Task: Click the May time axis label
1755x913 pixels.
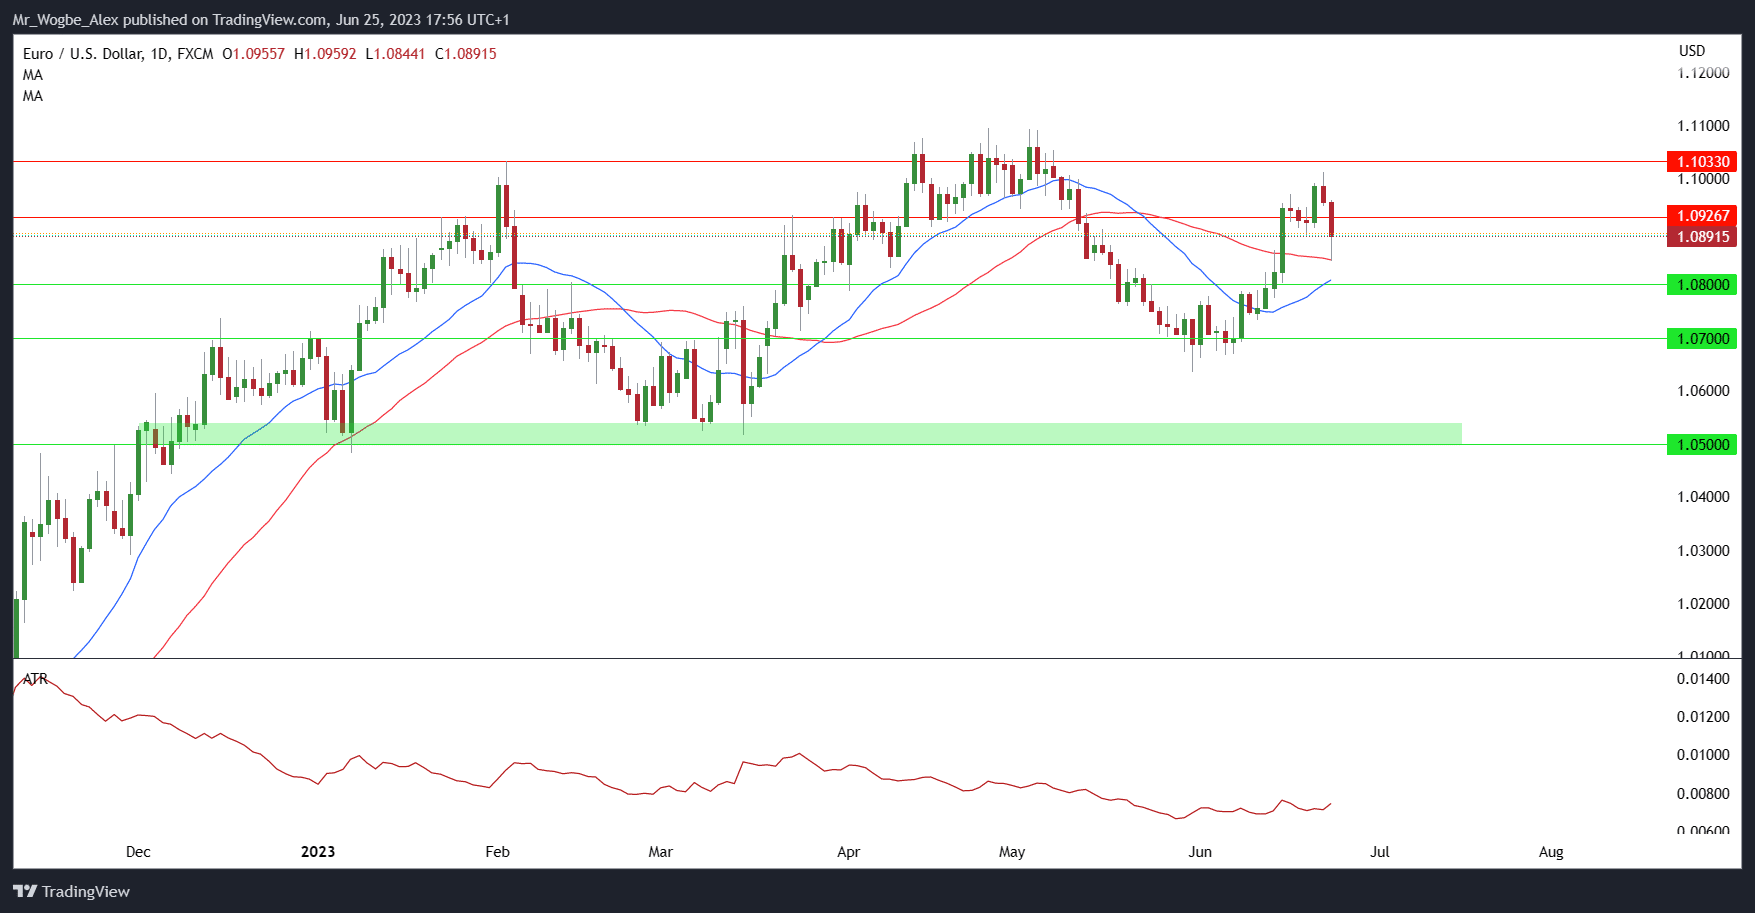Action: [x=1012, y=852]
